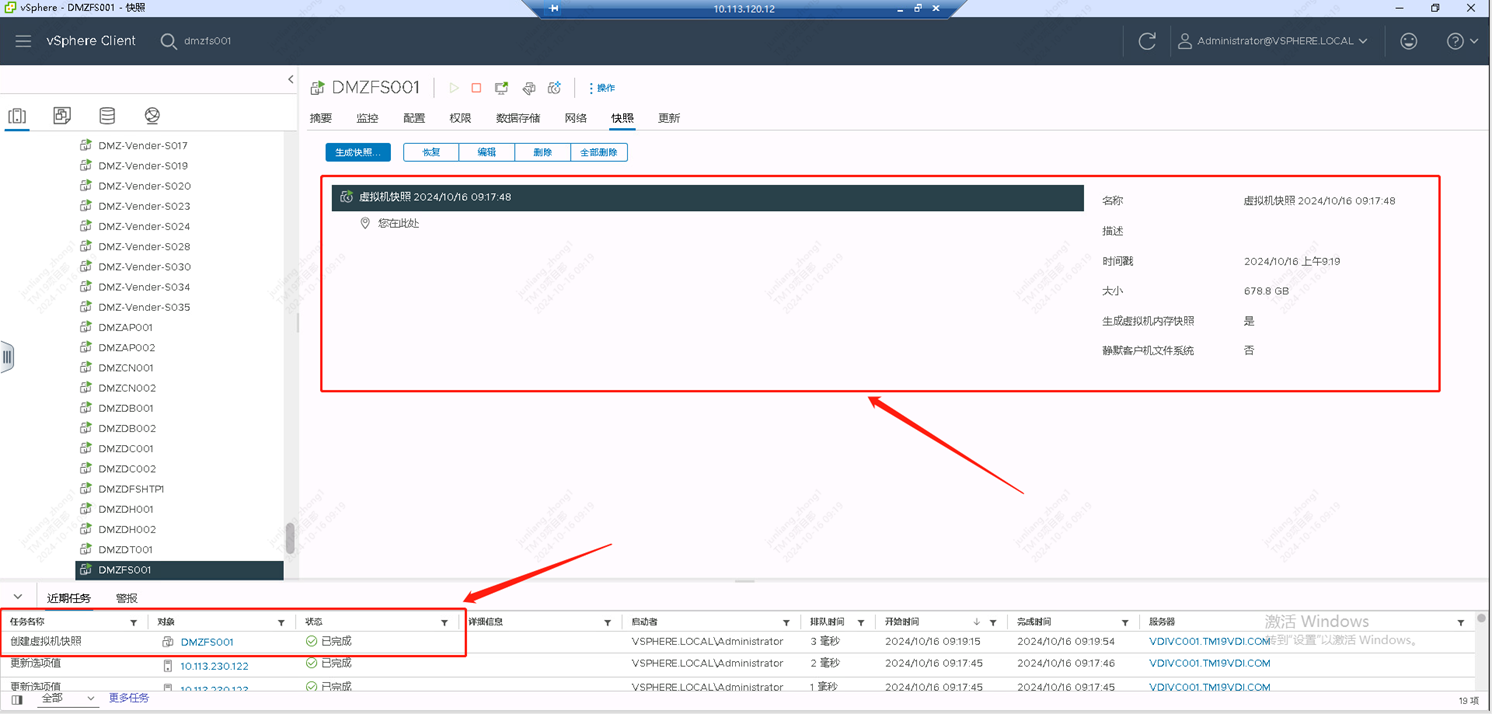
Task: Open the Networking inventory view icon
Action: point(152,116)
